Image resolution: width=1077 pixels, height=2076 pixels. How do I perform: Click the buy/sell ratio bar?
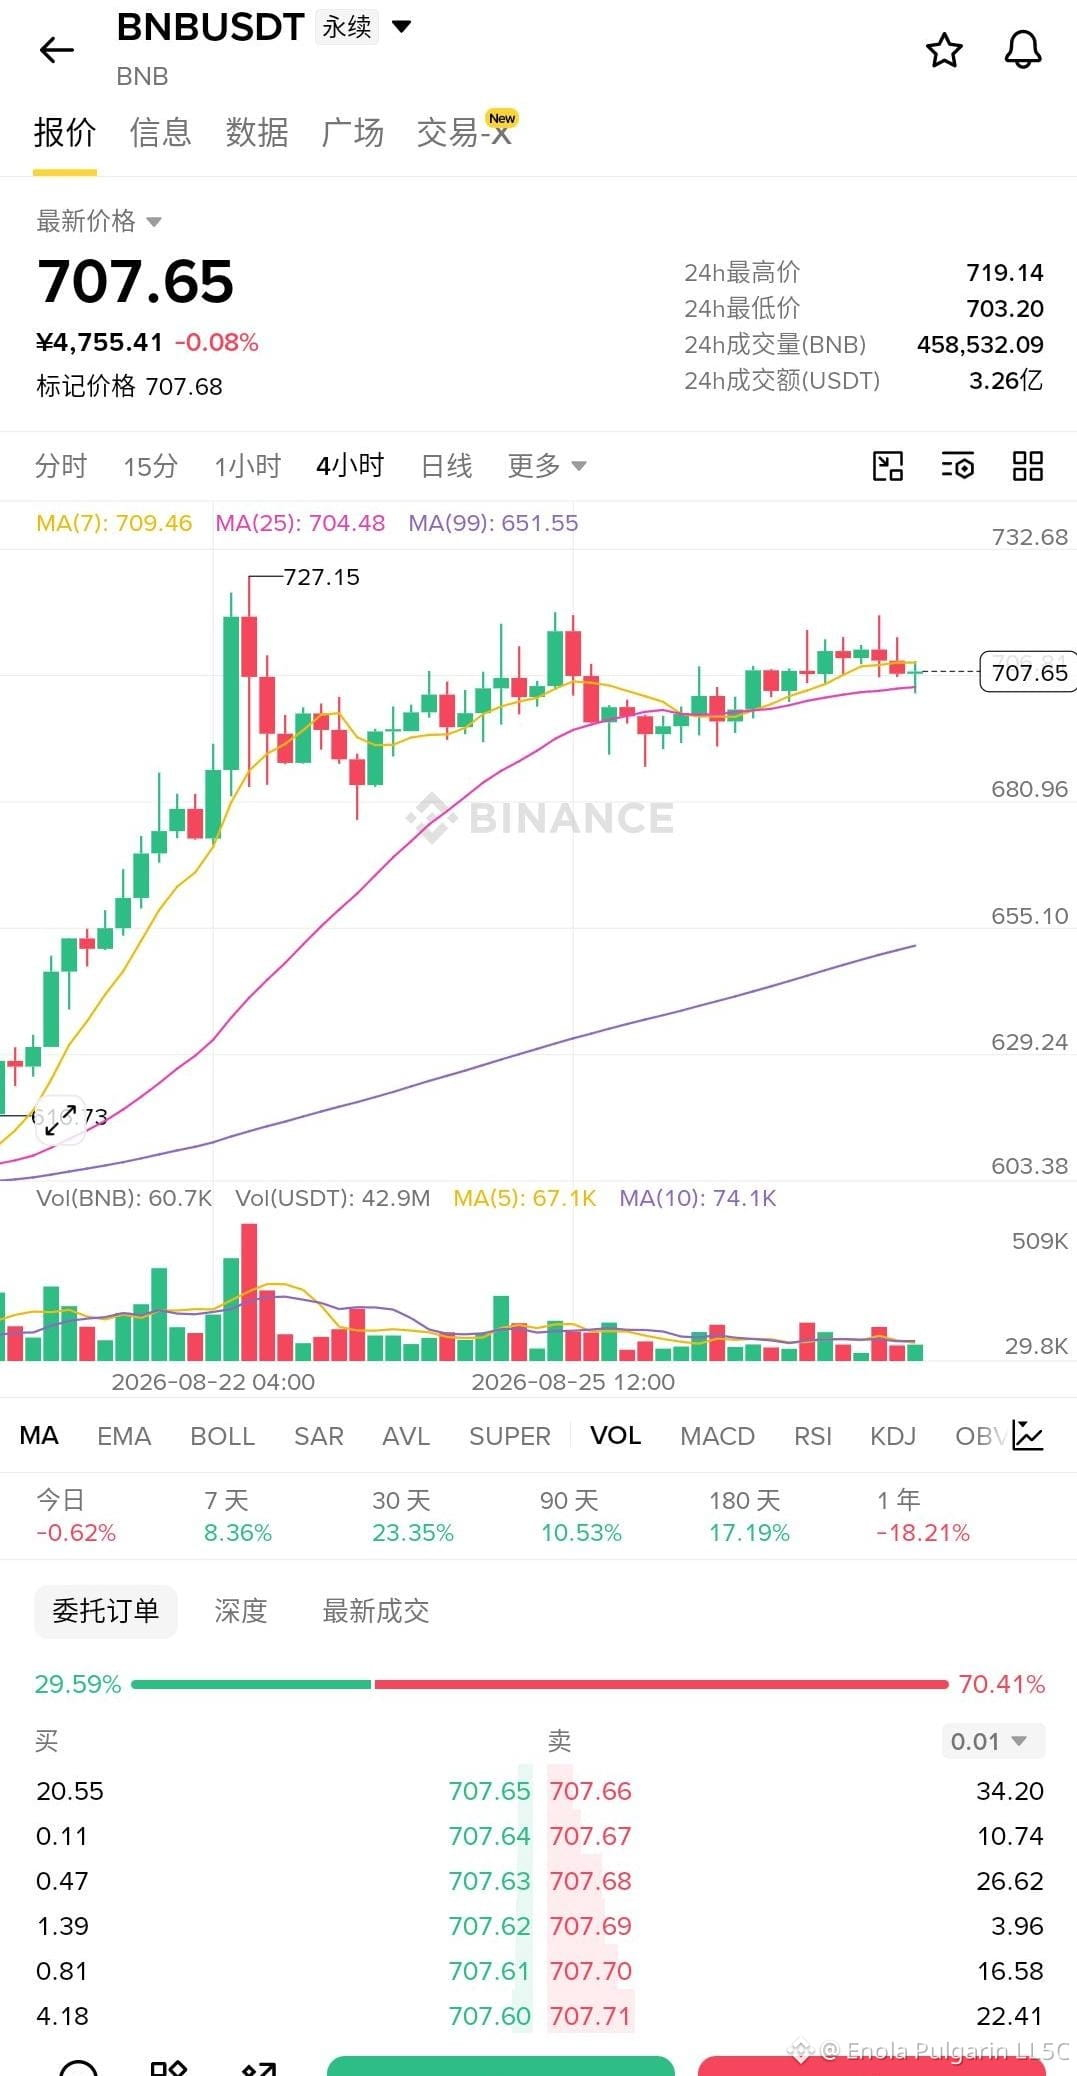click(539, 1684)
